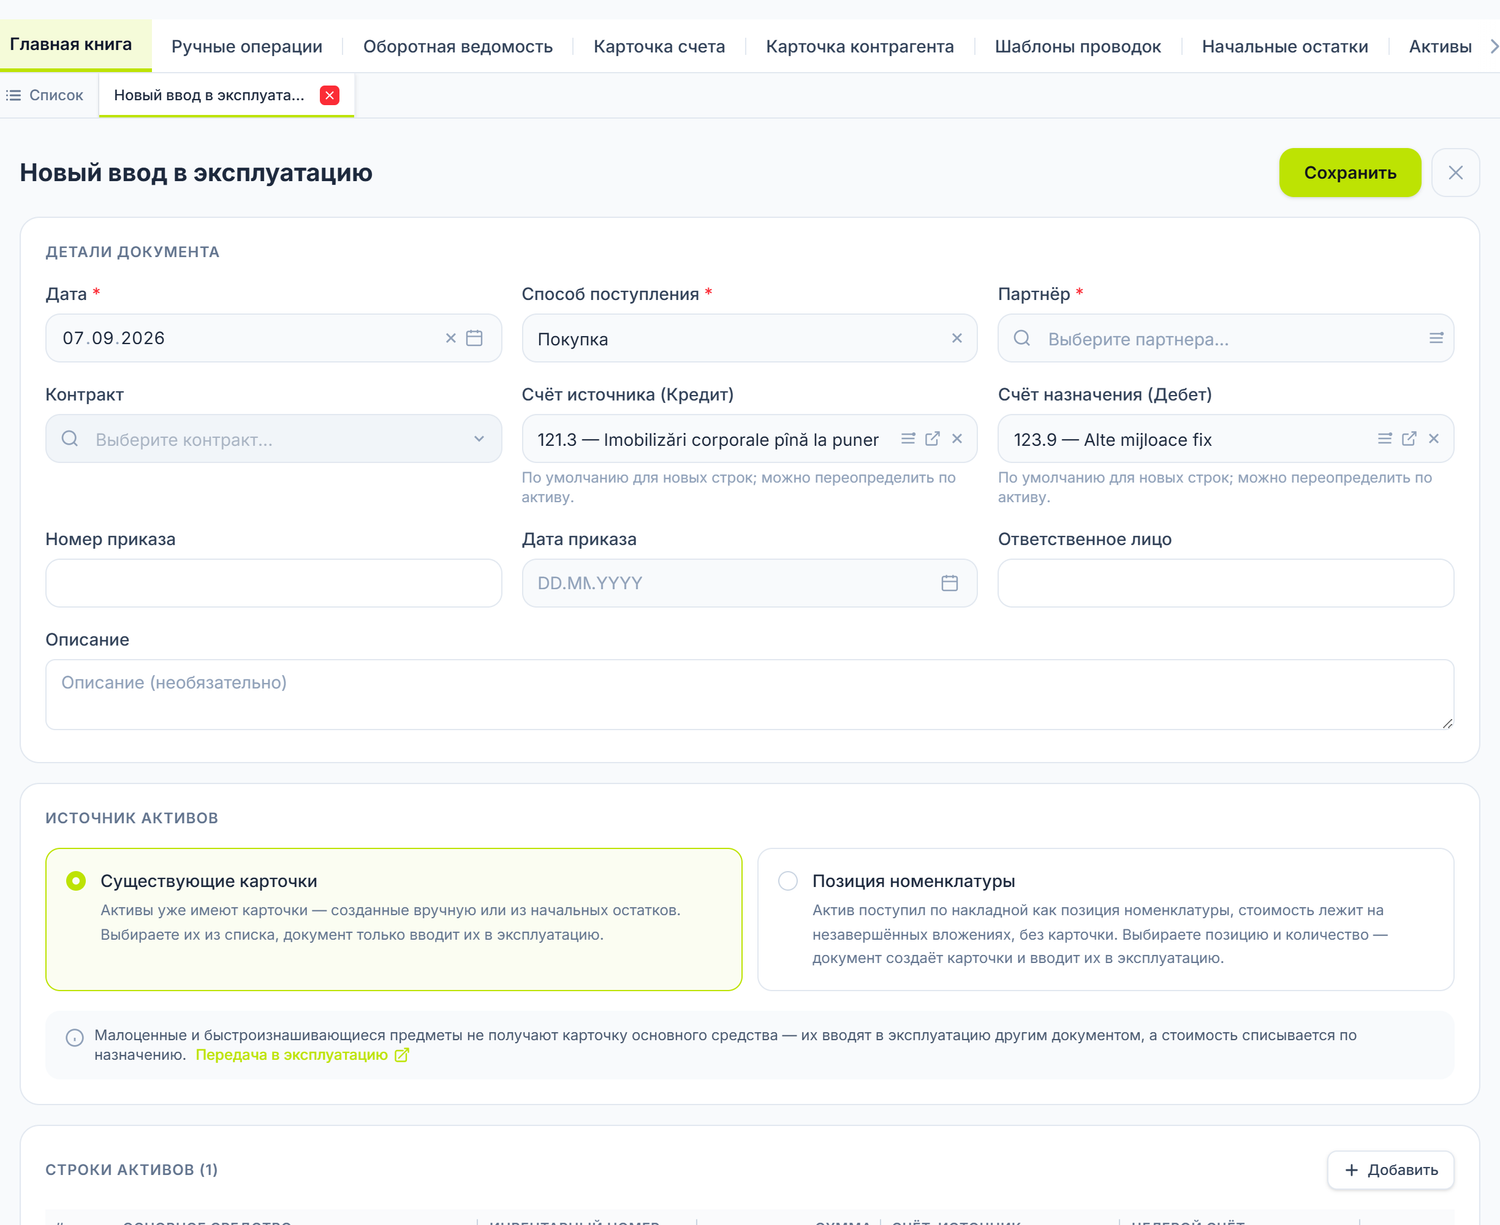Open the Оборотная ведомость tab
The width and height of the screenshot is (1500, 1225).
point(458,46)
